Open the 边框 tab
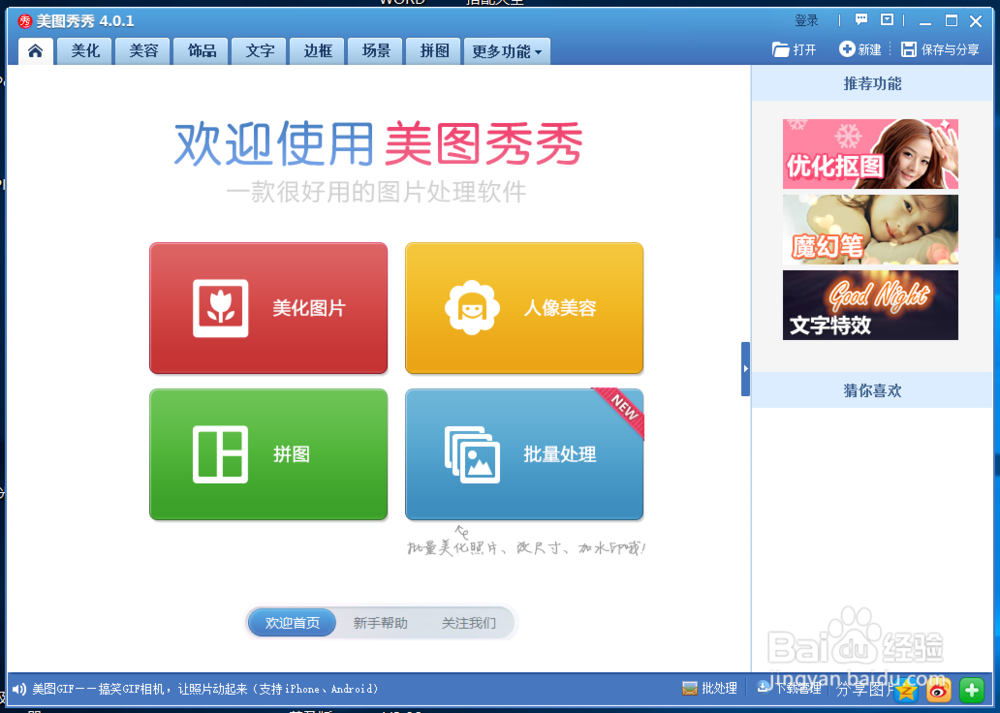 318,51
